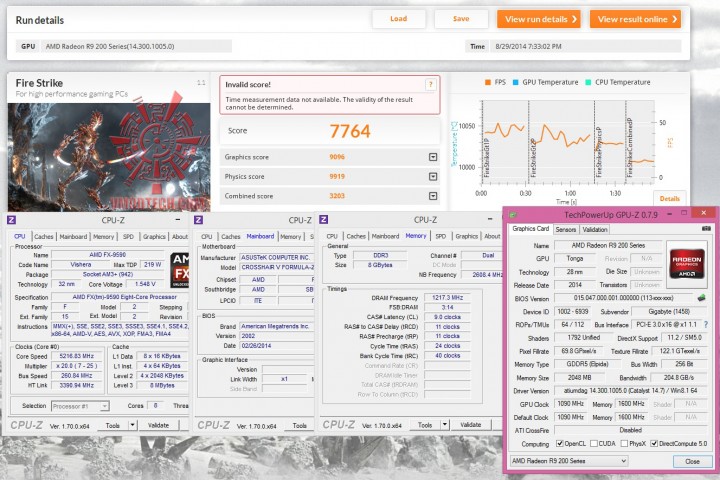Click the Z icon of the CPU tab CPU-Z window
Screen dimensions: 720x480
coord(11,220)
